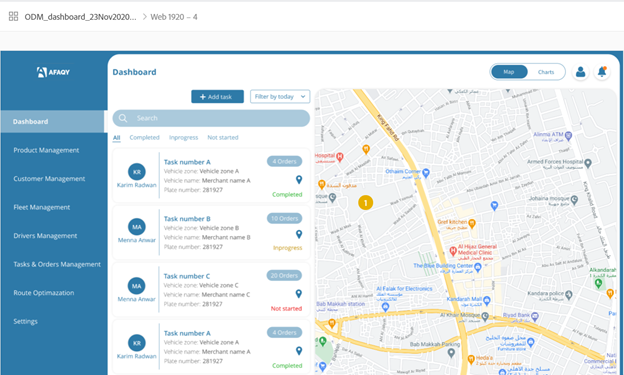Click KR avatar on completed Task A card

[x=136, y=172]
